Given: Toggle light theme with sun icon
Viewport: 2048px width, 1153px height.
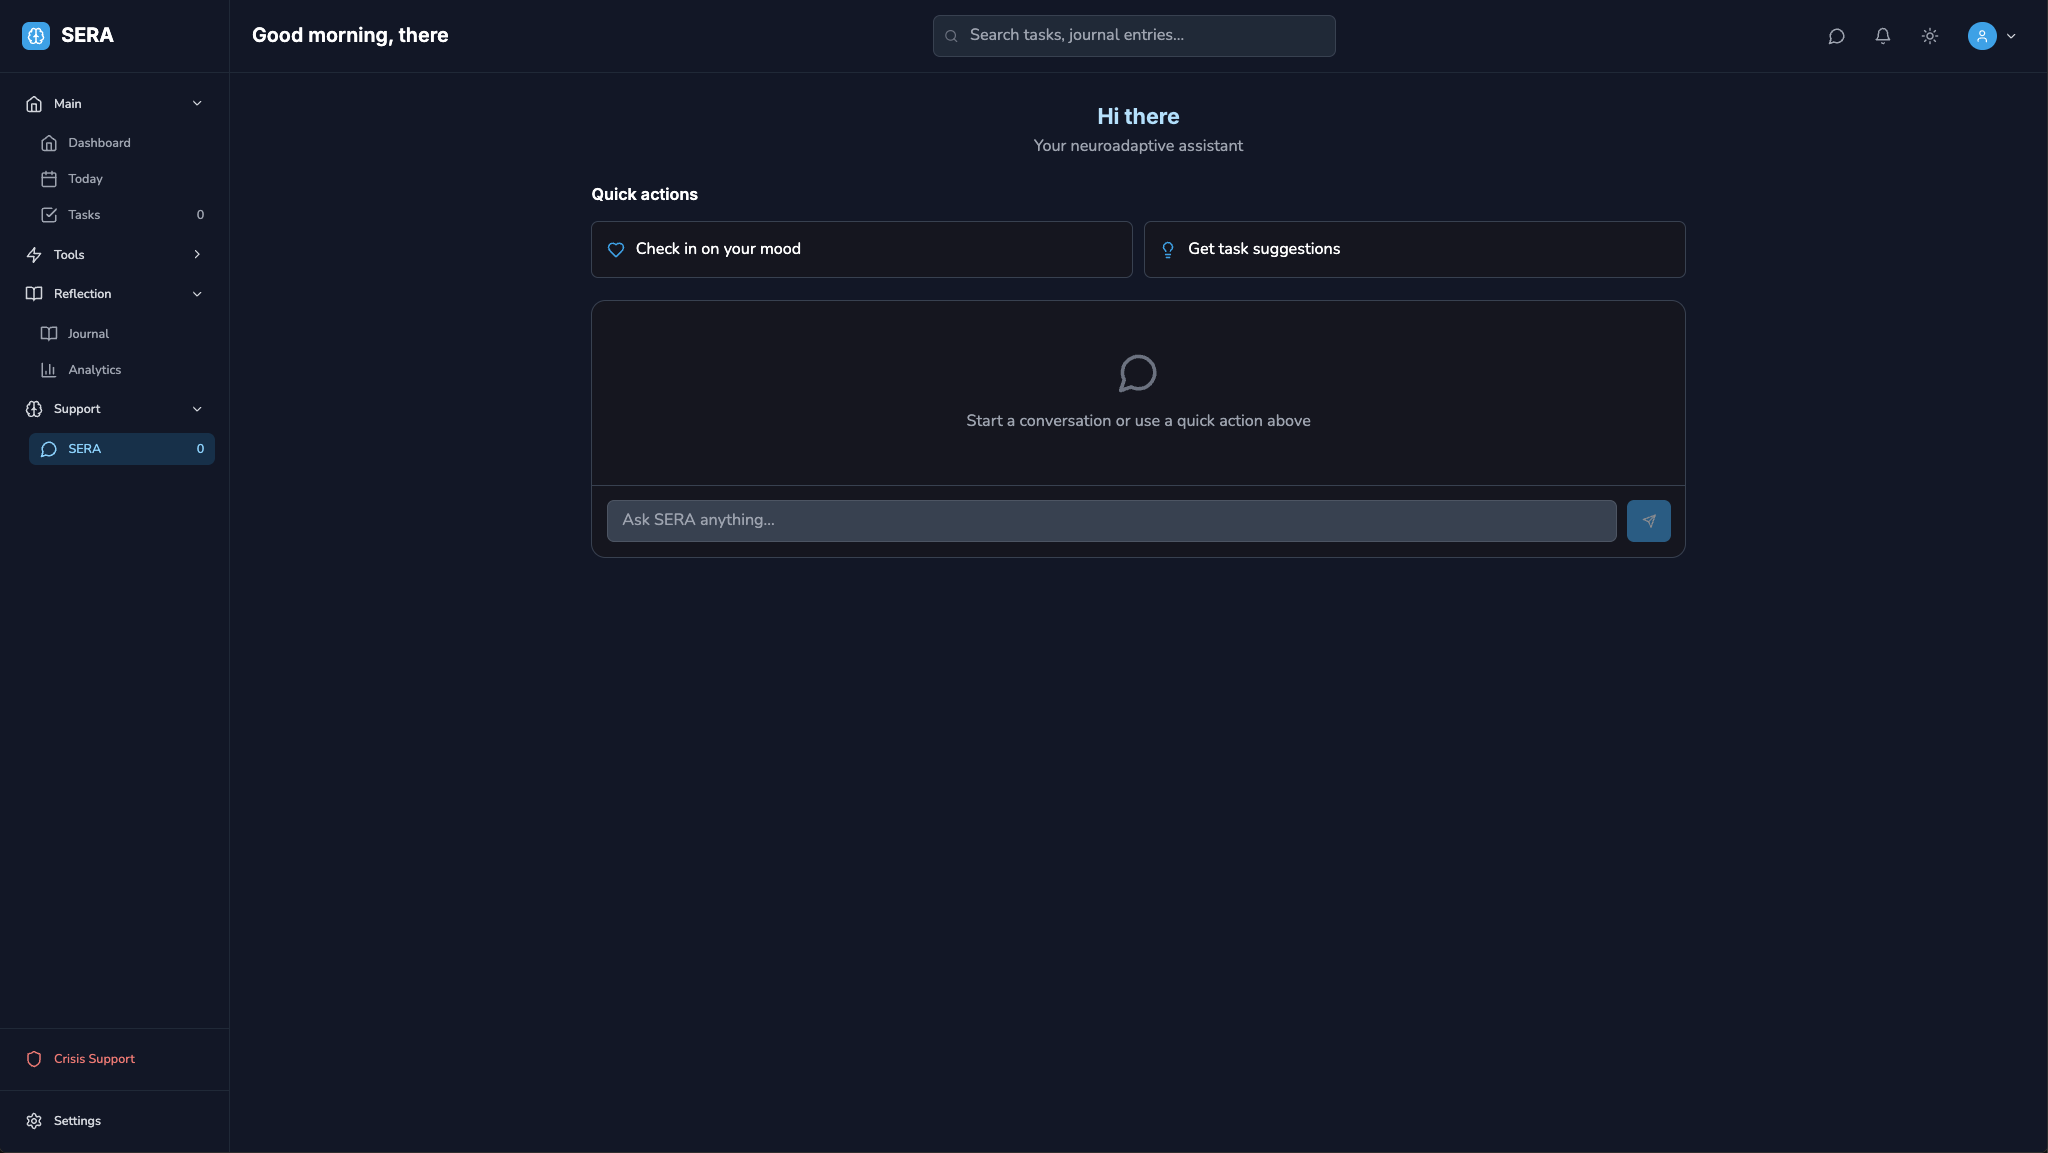Looking at the screenshot, I should pyautogui.click(x=1930, y=36).
